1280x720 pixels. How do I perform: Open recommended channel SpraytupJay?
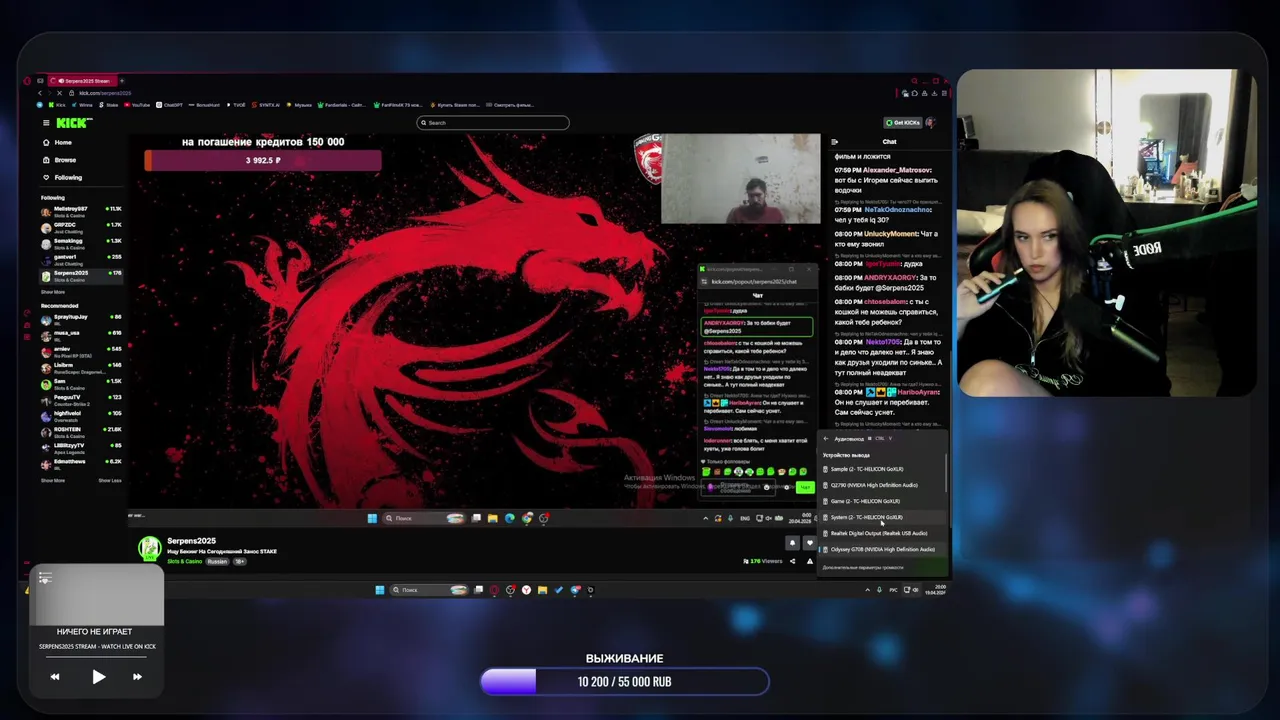[81, 318]
